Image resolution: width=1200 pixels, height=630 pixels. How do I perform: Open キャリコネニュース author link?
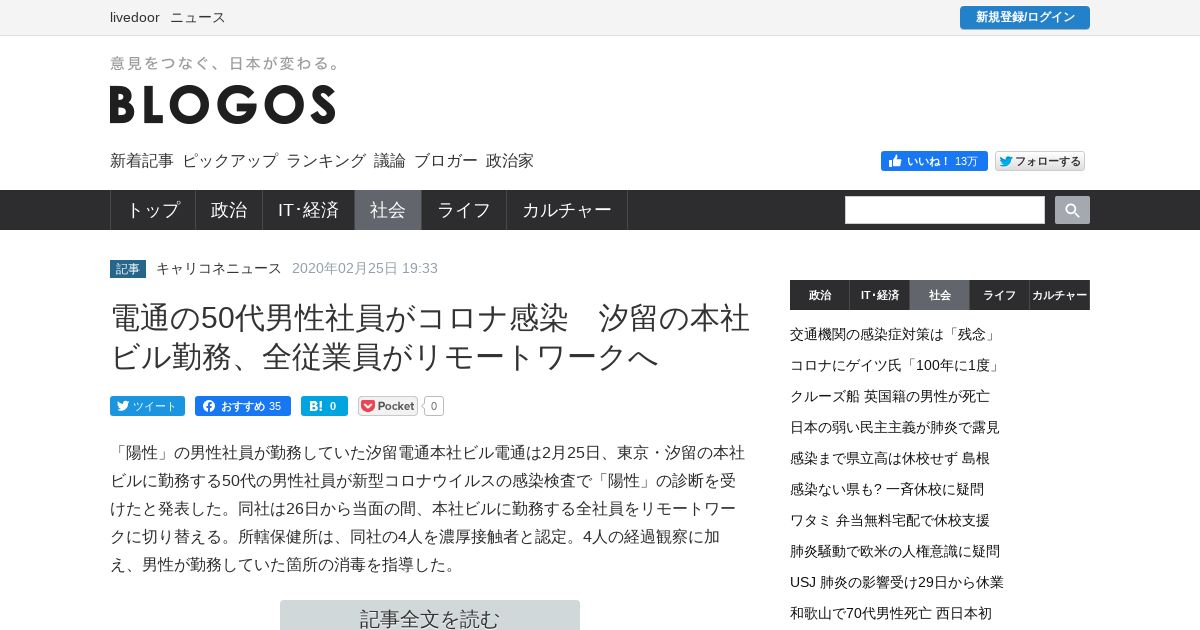[219, 268]
